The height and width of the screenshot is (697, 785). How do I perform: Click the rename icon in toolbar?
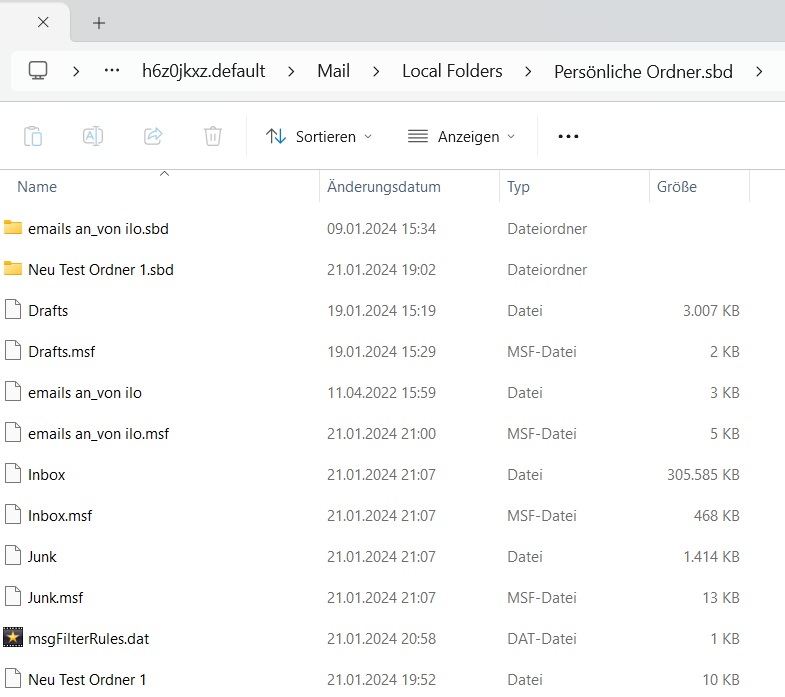(93, 136)
